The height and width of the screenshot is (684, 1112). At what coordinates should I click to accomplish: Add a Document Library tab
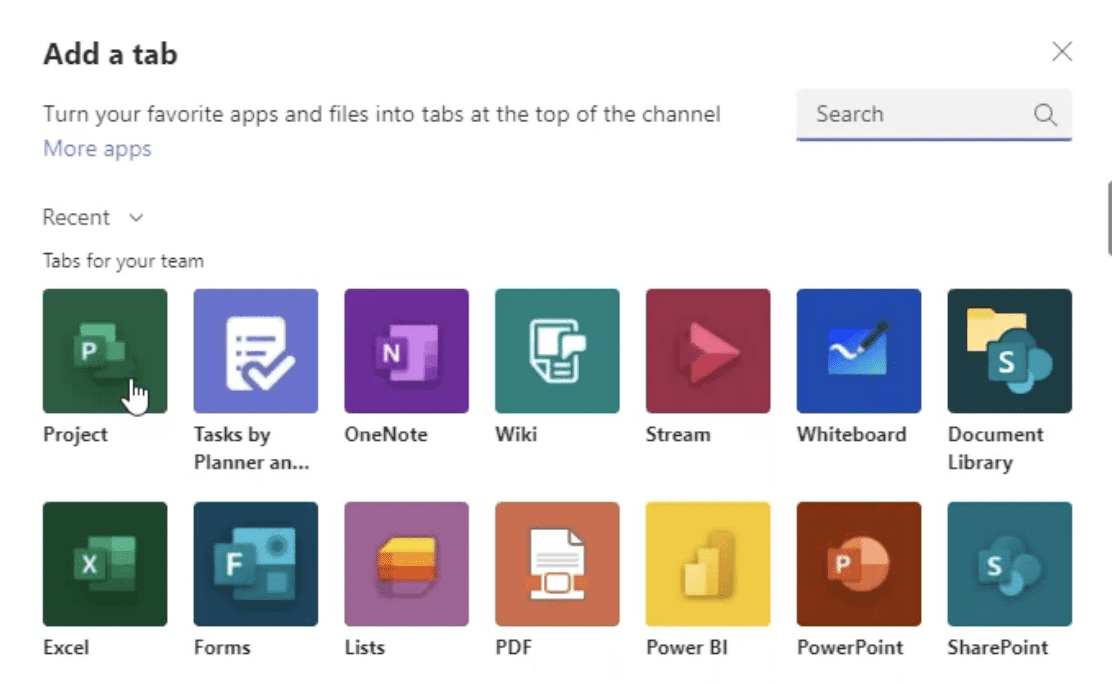[x=1009, y=351]
